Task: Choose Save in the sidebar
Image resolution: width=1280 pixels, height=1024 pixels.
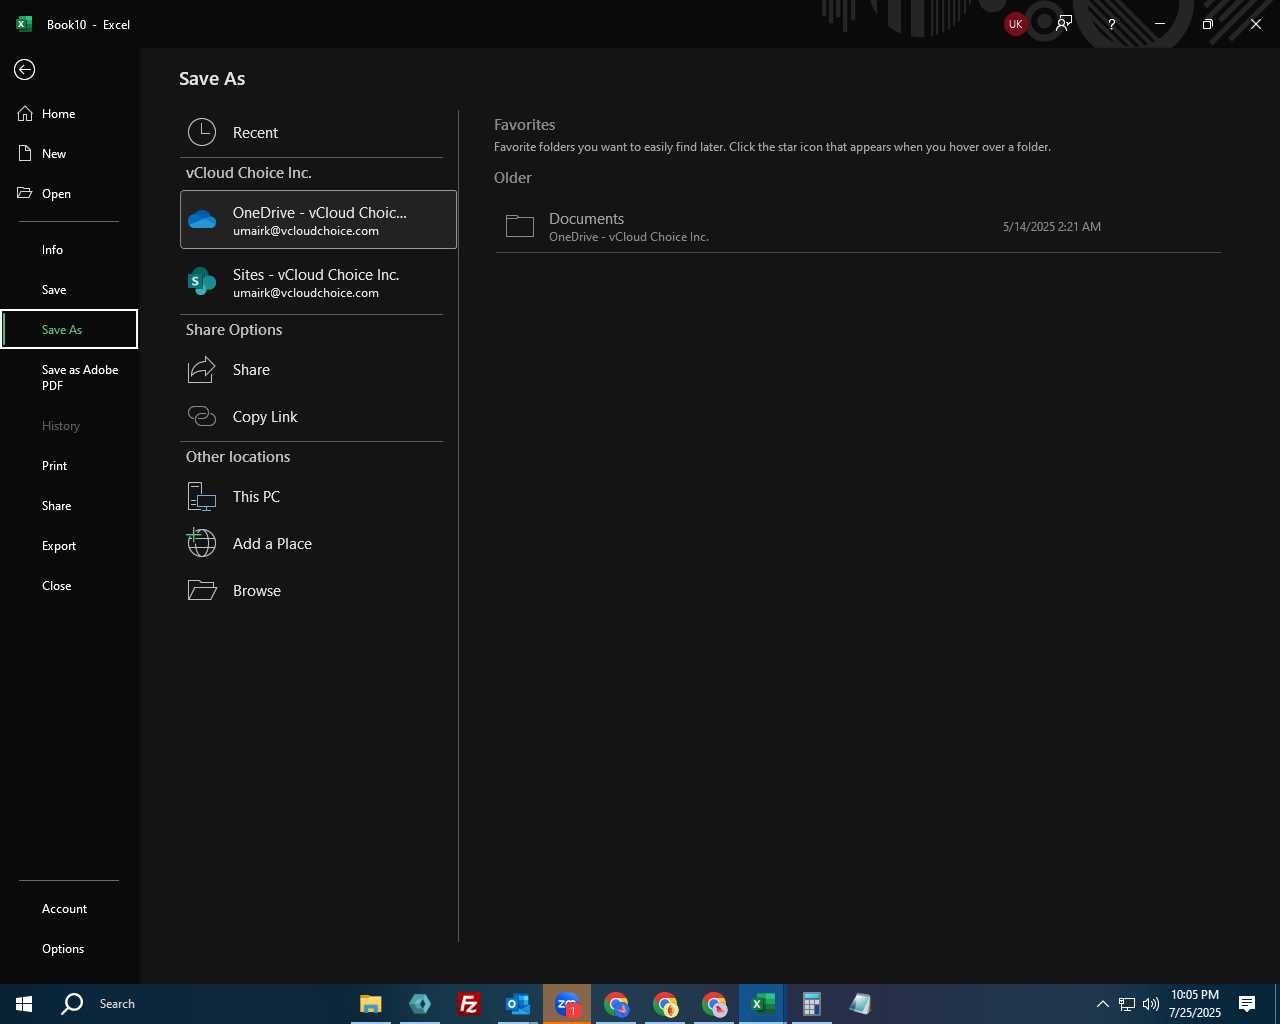Action: (x=69, y=290)
